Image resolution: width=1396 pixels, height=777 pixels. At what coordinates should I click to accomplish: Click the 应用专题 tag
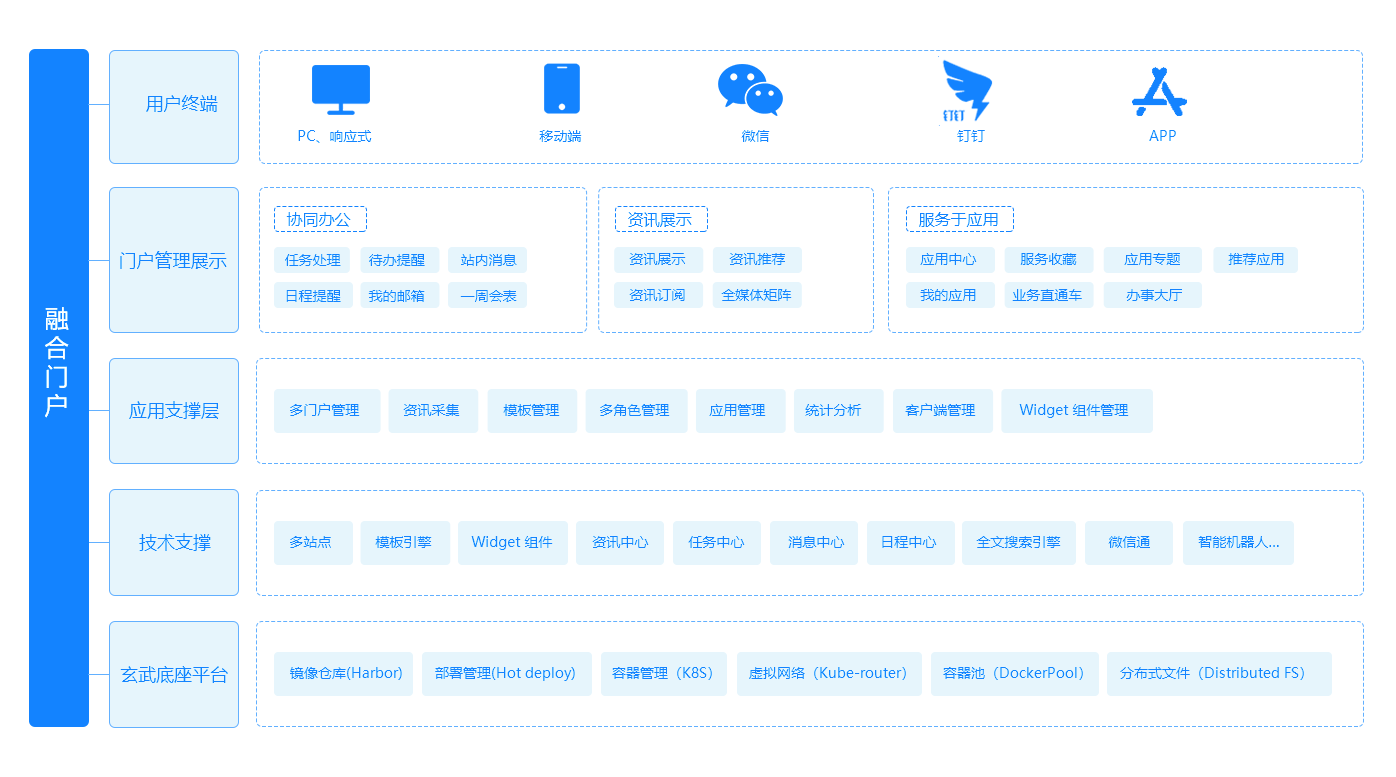point(1153,260)
